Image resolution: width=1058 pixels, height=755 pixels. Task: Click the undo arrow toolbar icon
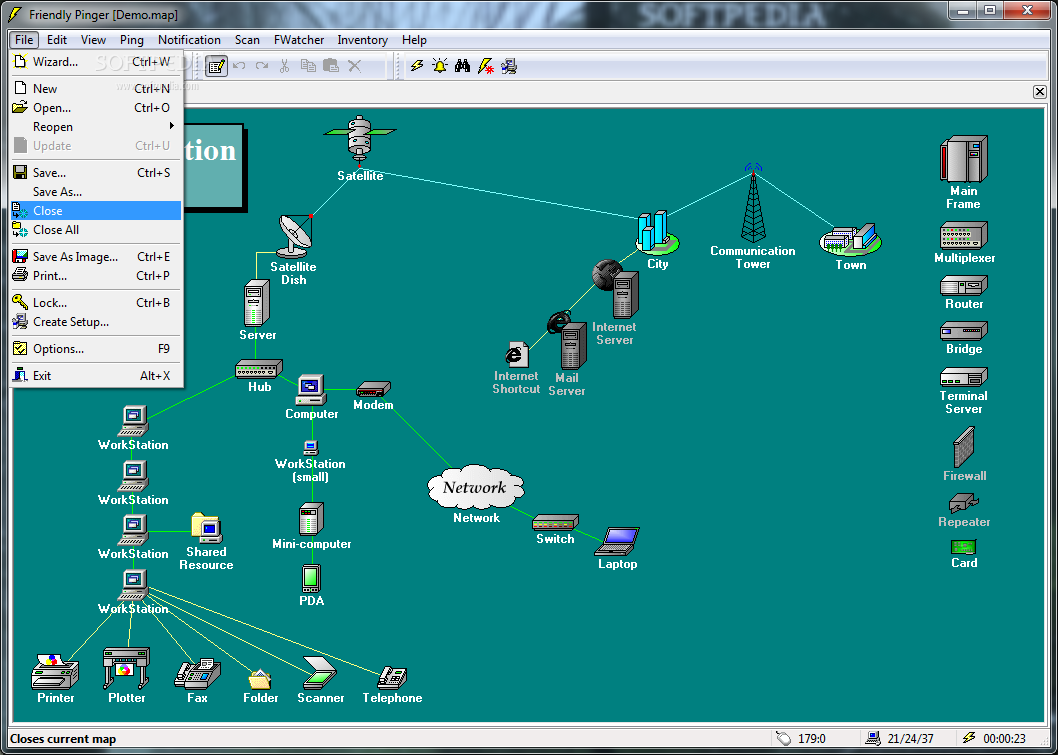click(238, 65)
